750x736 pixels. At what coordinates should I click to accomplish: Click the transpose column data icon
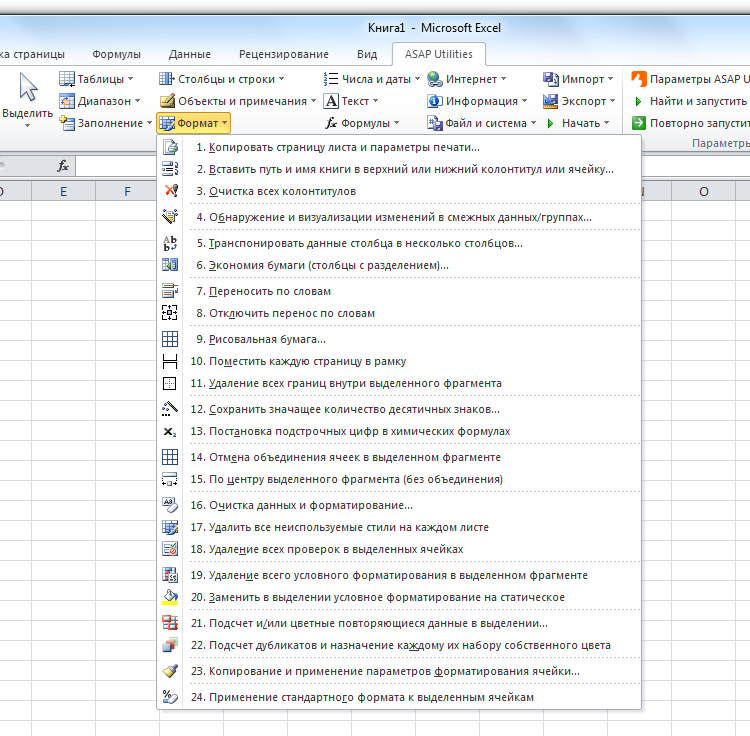pyautogui.click(x=170, y=243)
